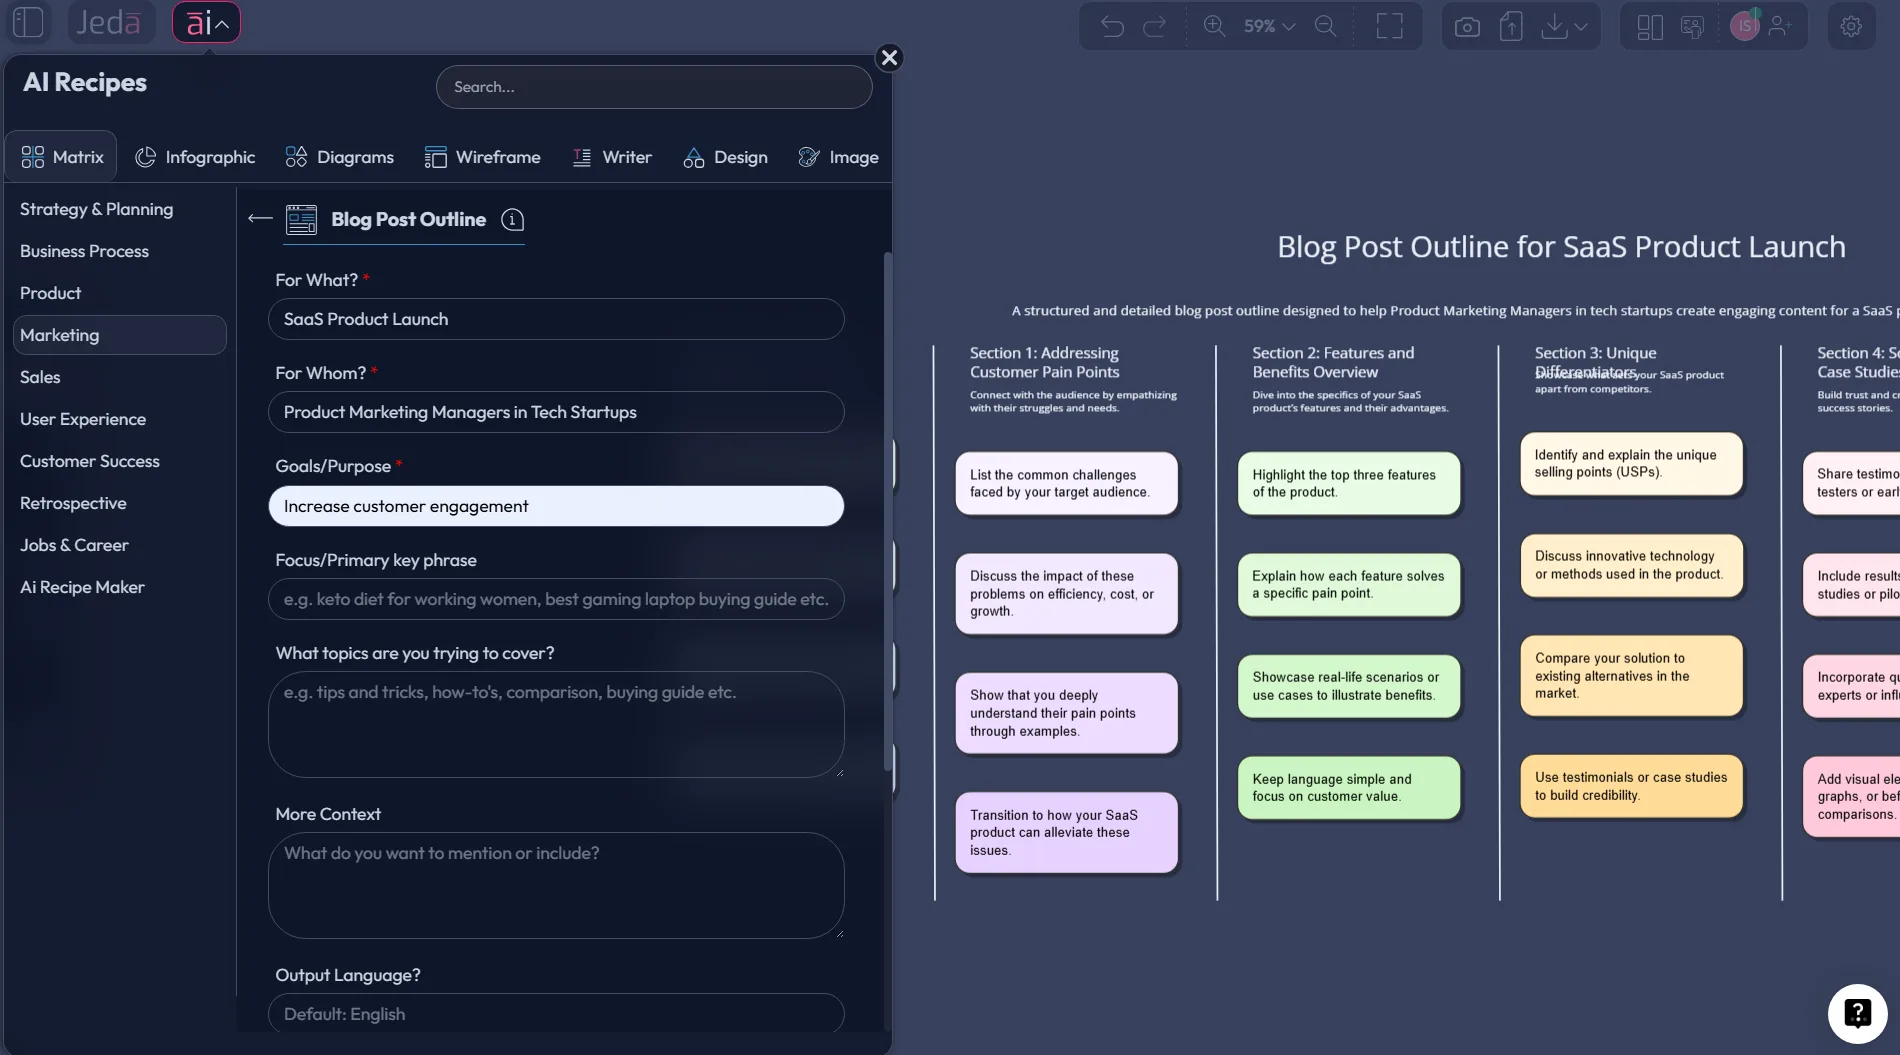Click inside the Search recipes field
1900x1055 pixels.
(654, 87)
